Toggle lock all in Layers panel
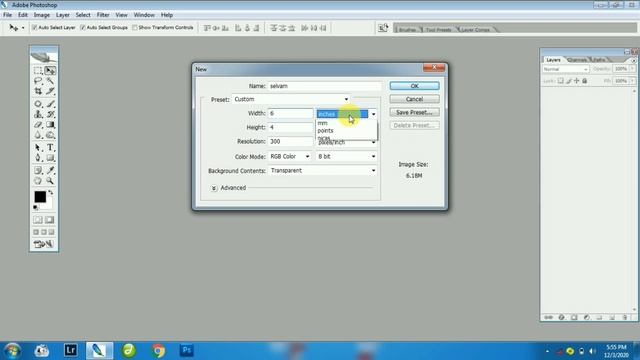640x360 pixels. coord(584,81)
